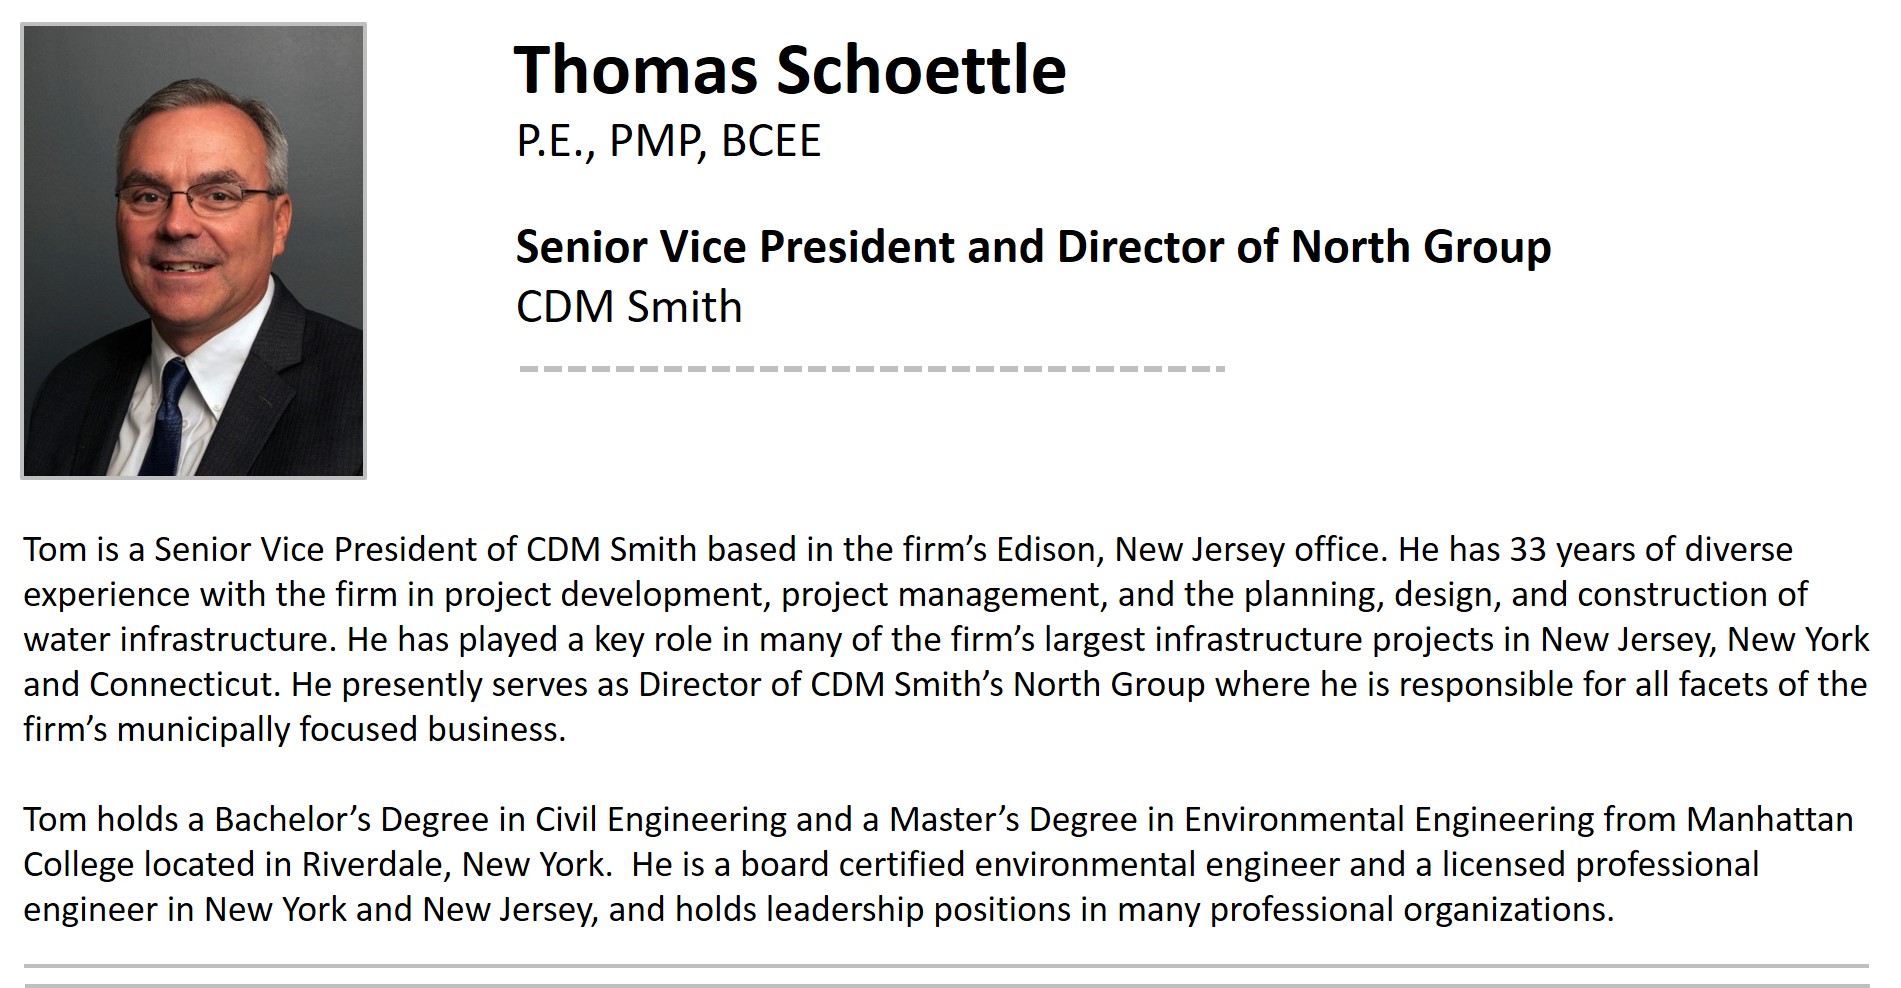1901x988 pixels.
Task: Click 'College located in Riverdale, New York'
Action: [314, 864]
